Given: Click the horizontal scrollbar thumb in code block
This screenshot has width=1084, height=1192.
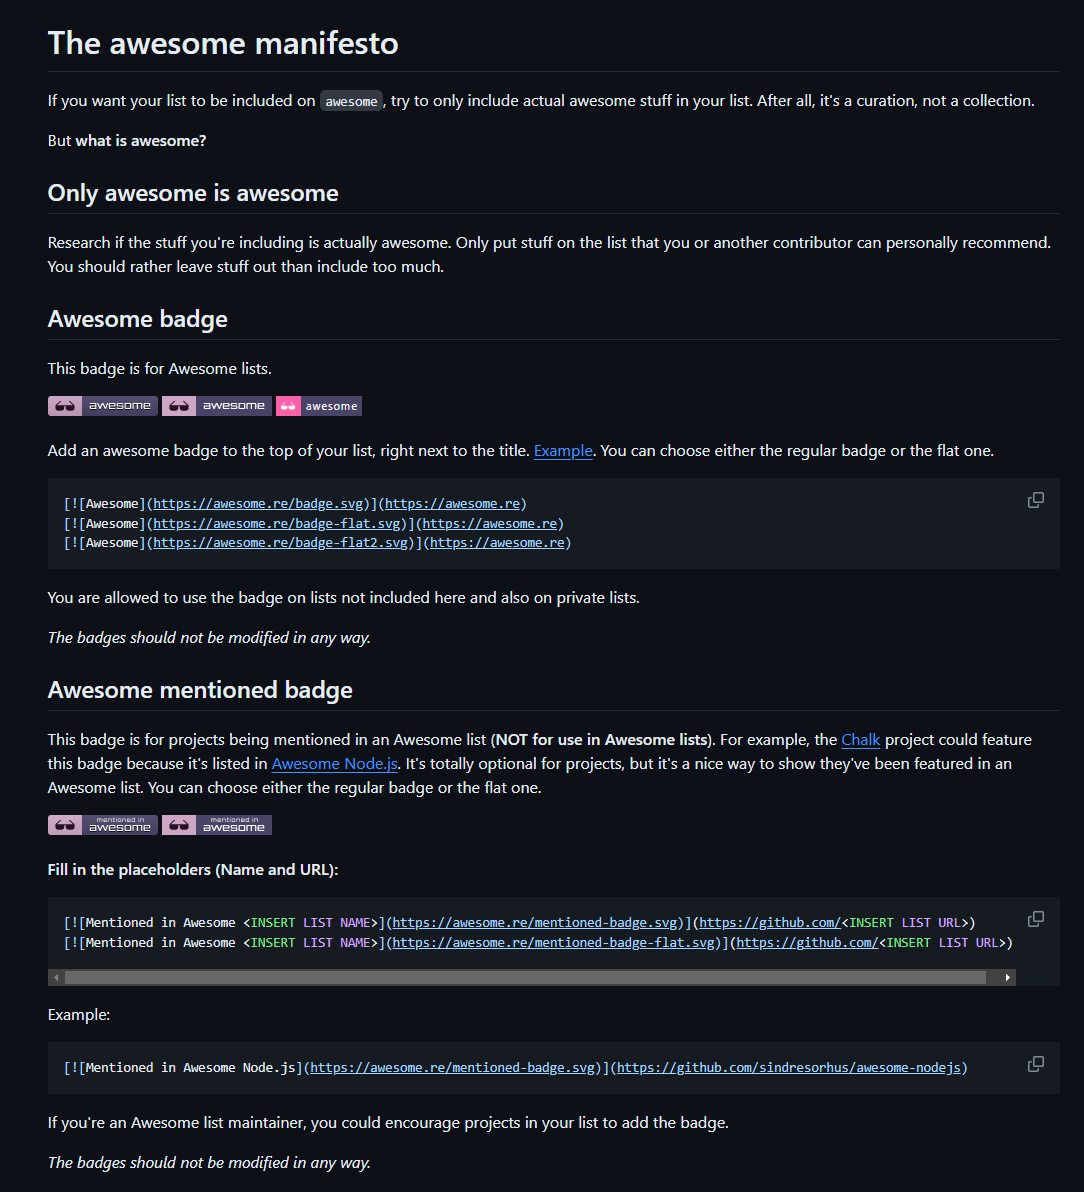Looking at the screenshot, I should coord(525,978).
